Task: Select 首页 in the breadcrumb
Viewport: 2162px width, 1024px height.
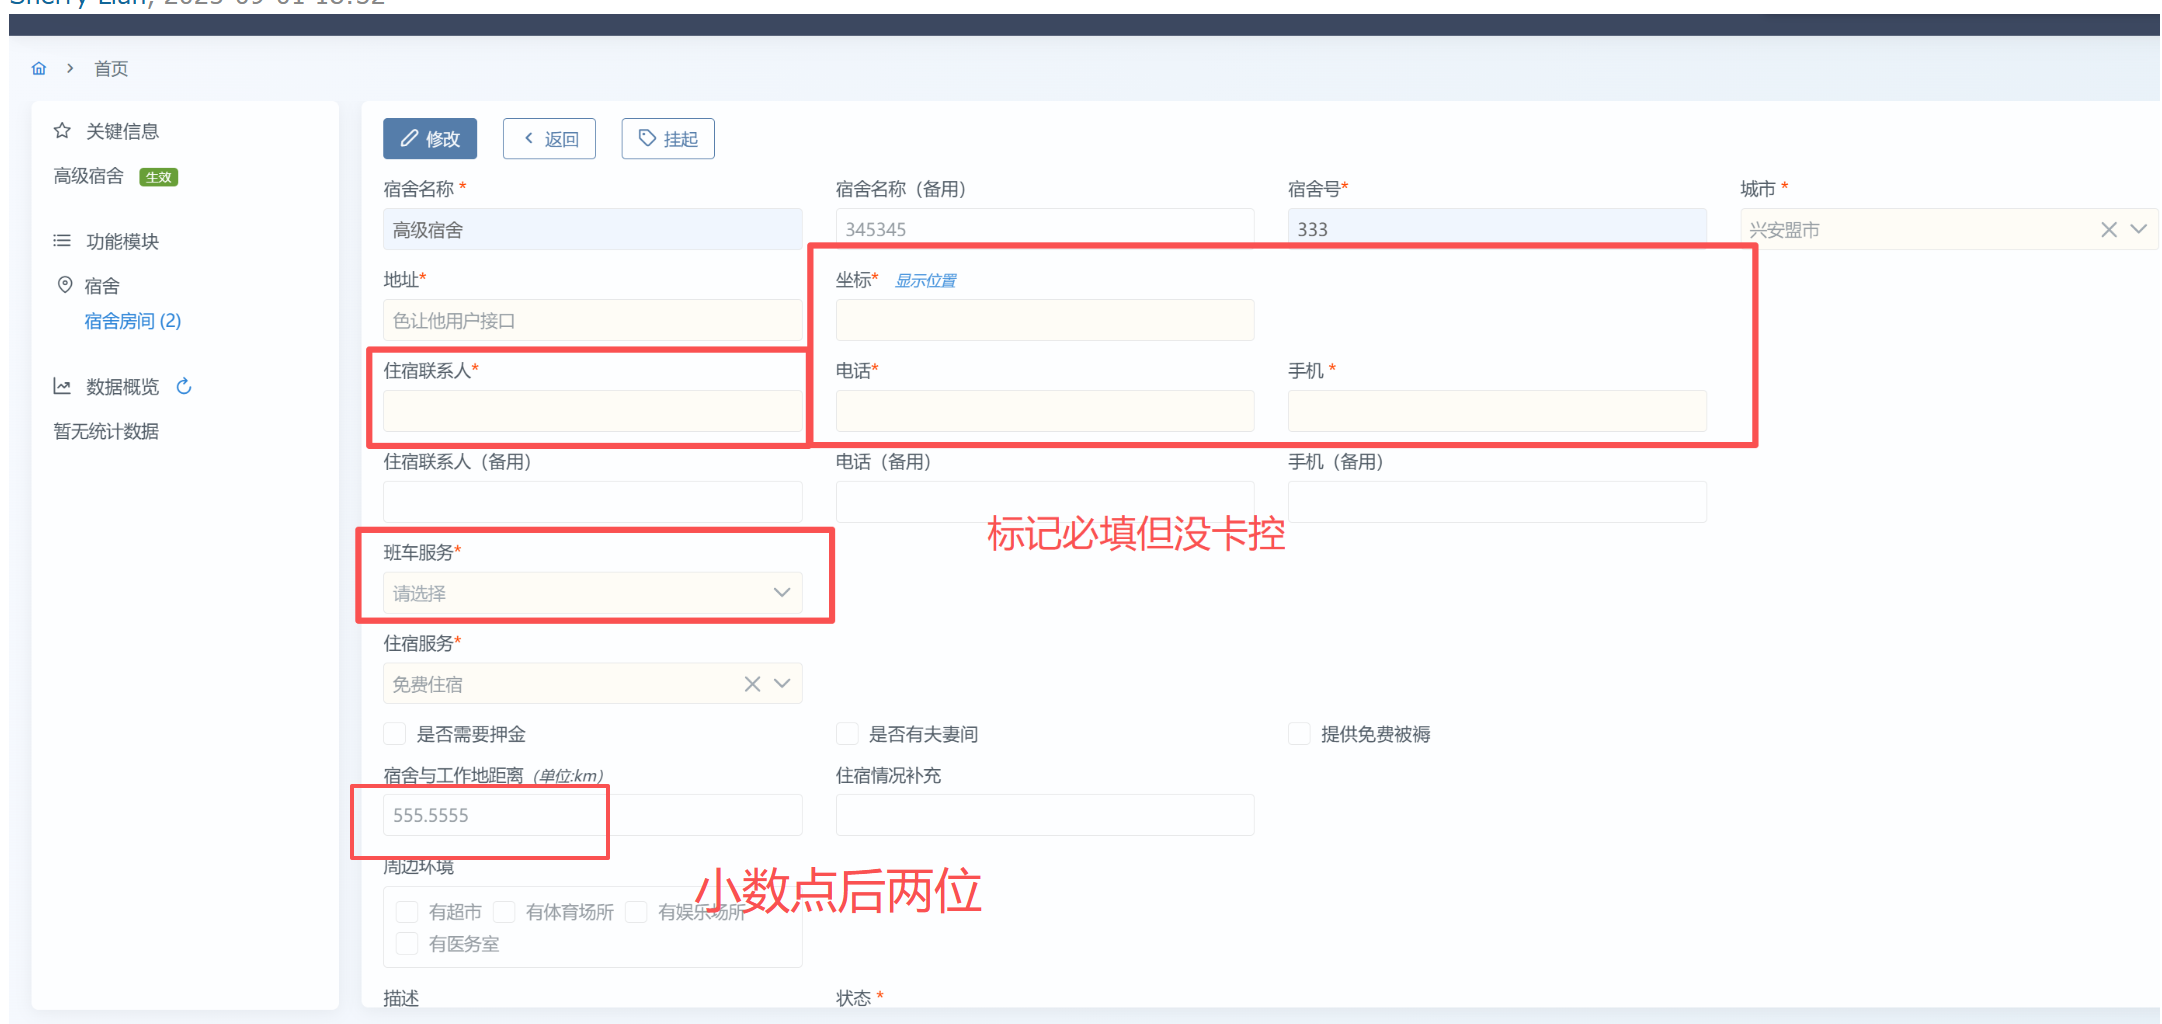Action: pyautogui.click(x=111, y=69)
